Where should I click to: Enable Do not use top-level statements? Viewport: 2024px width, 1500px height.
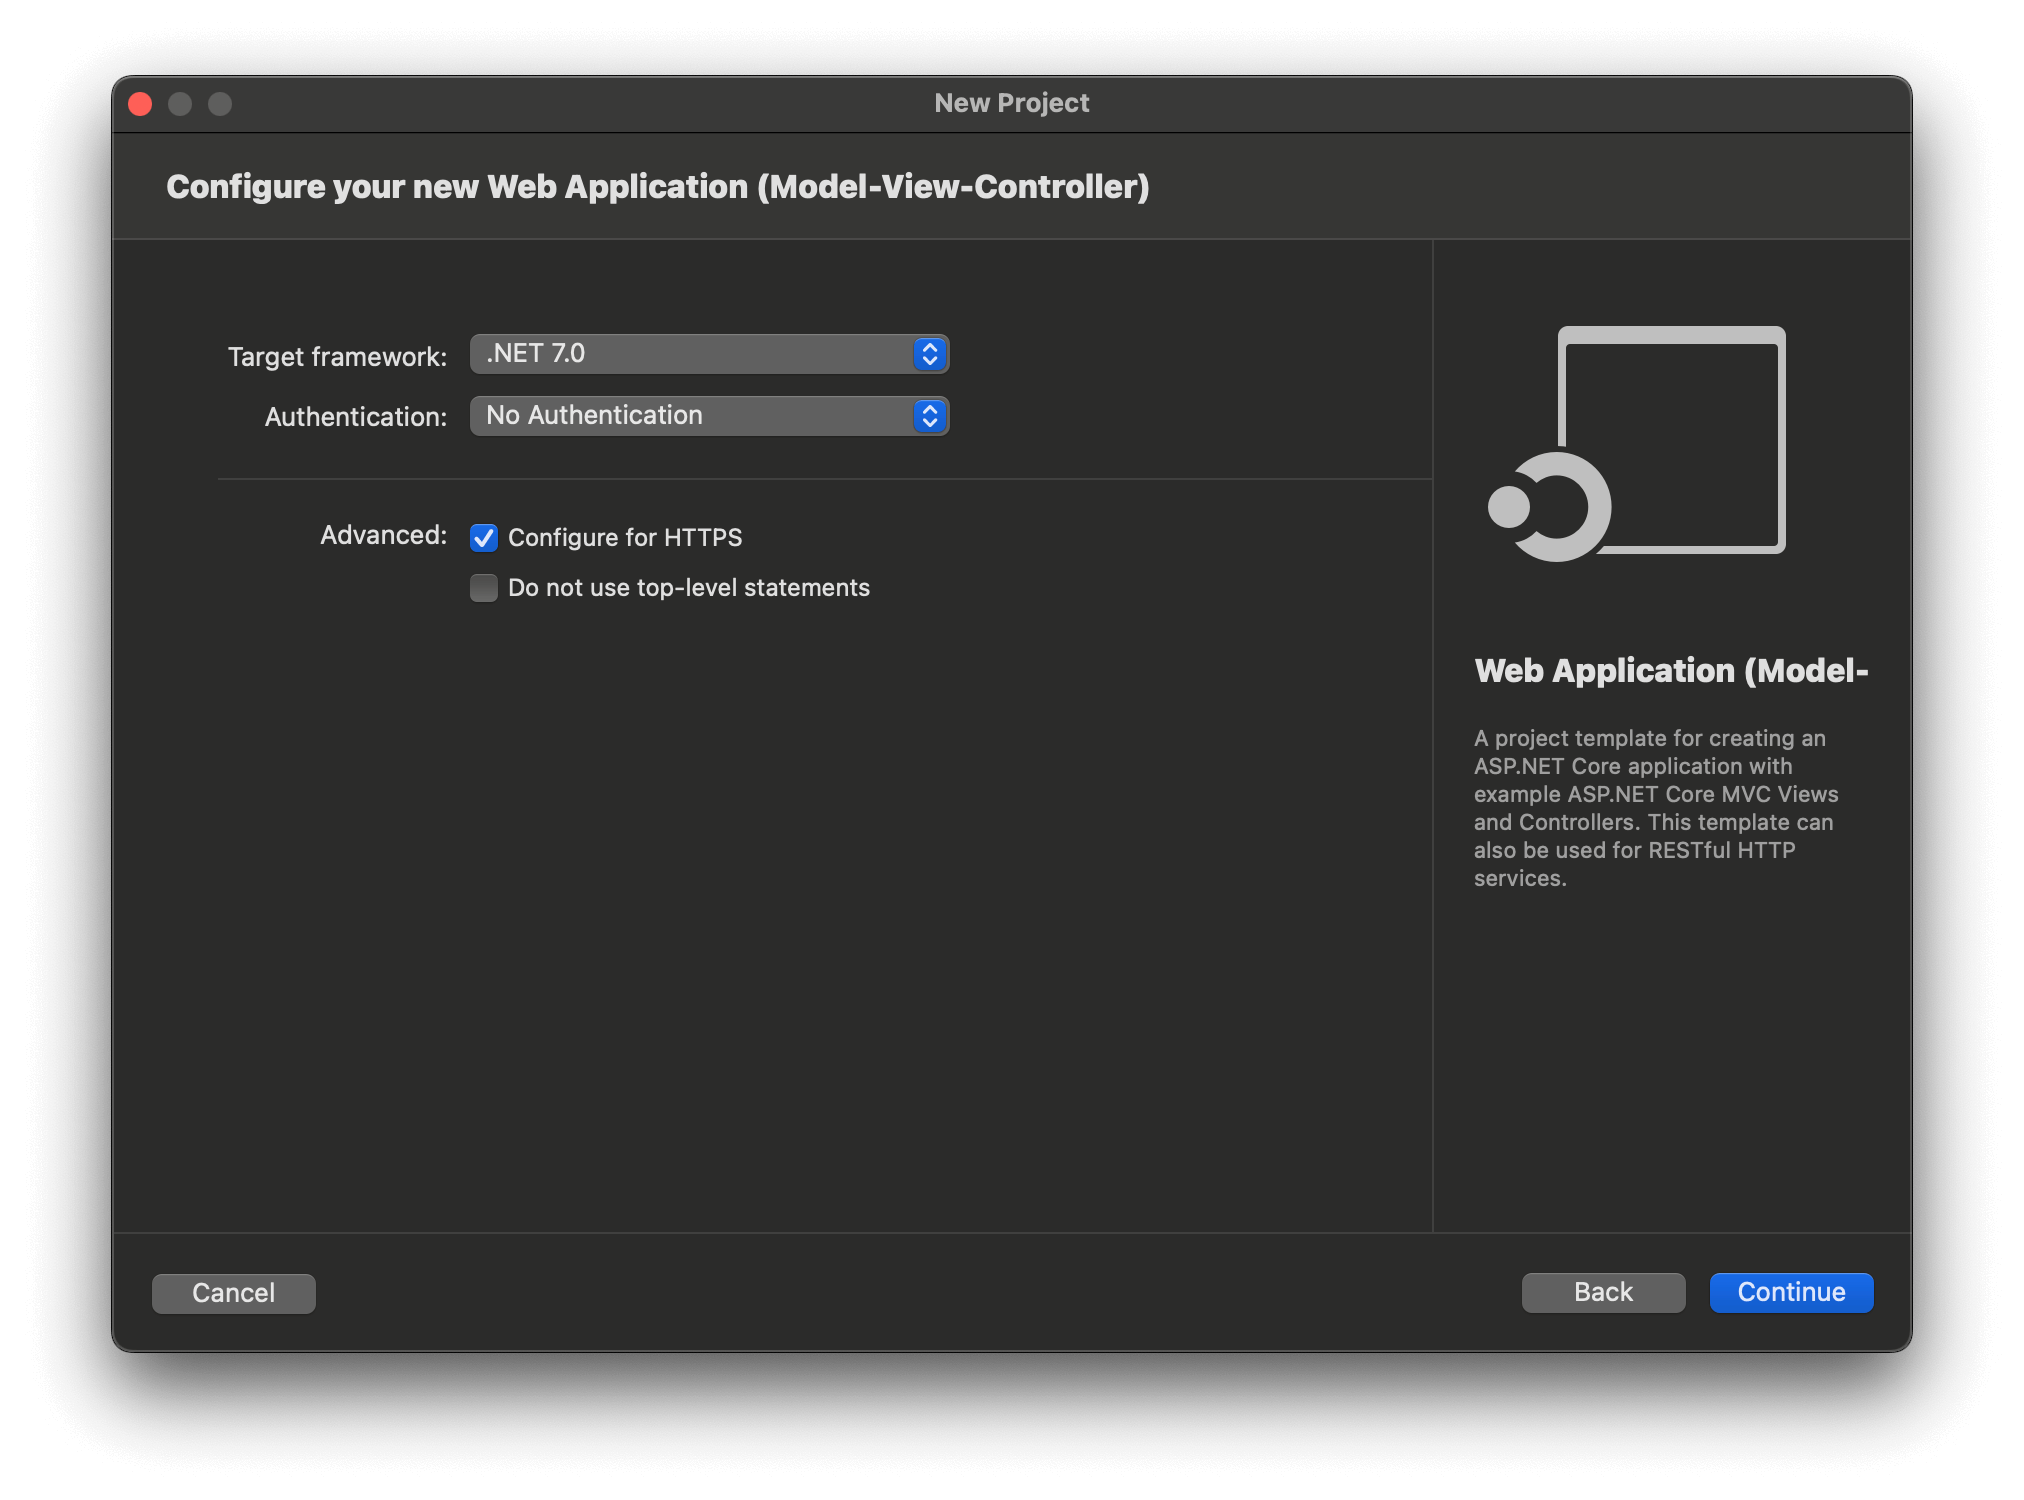pyautogui.click(x=484, y=588)
